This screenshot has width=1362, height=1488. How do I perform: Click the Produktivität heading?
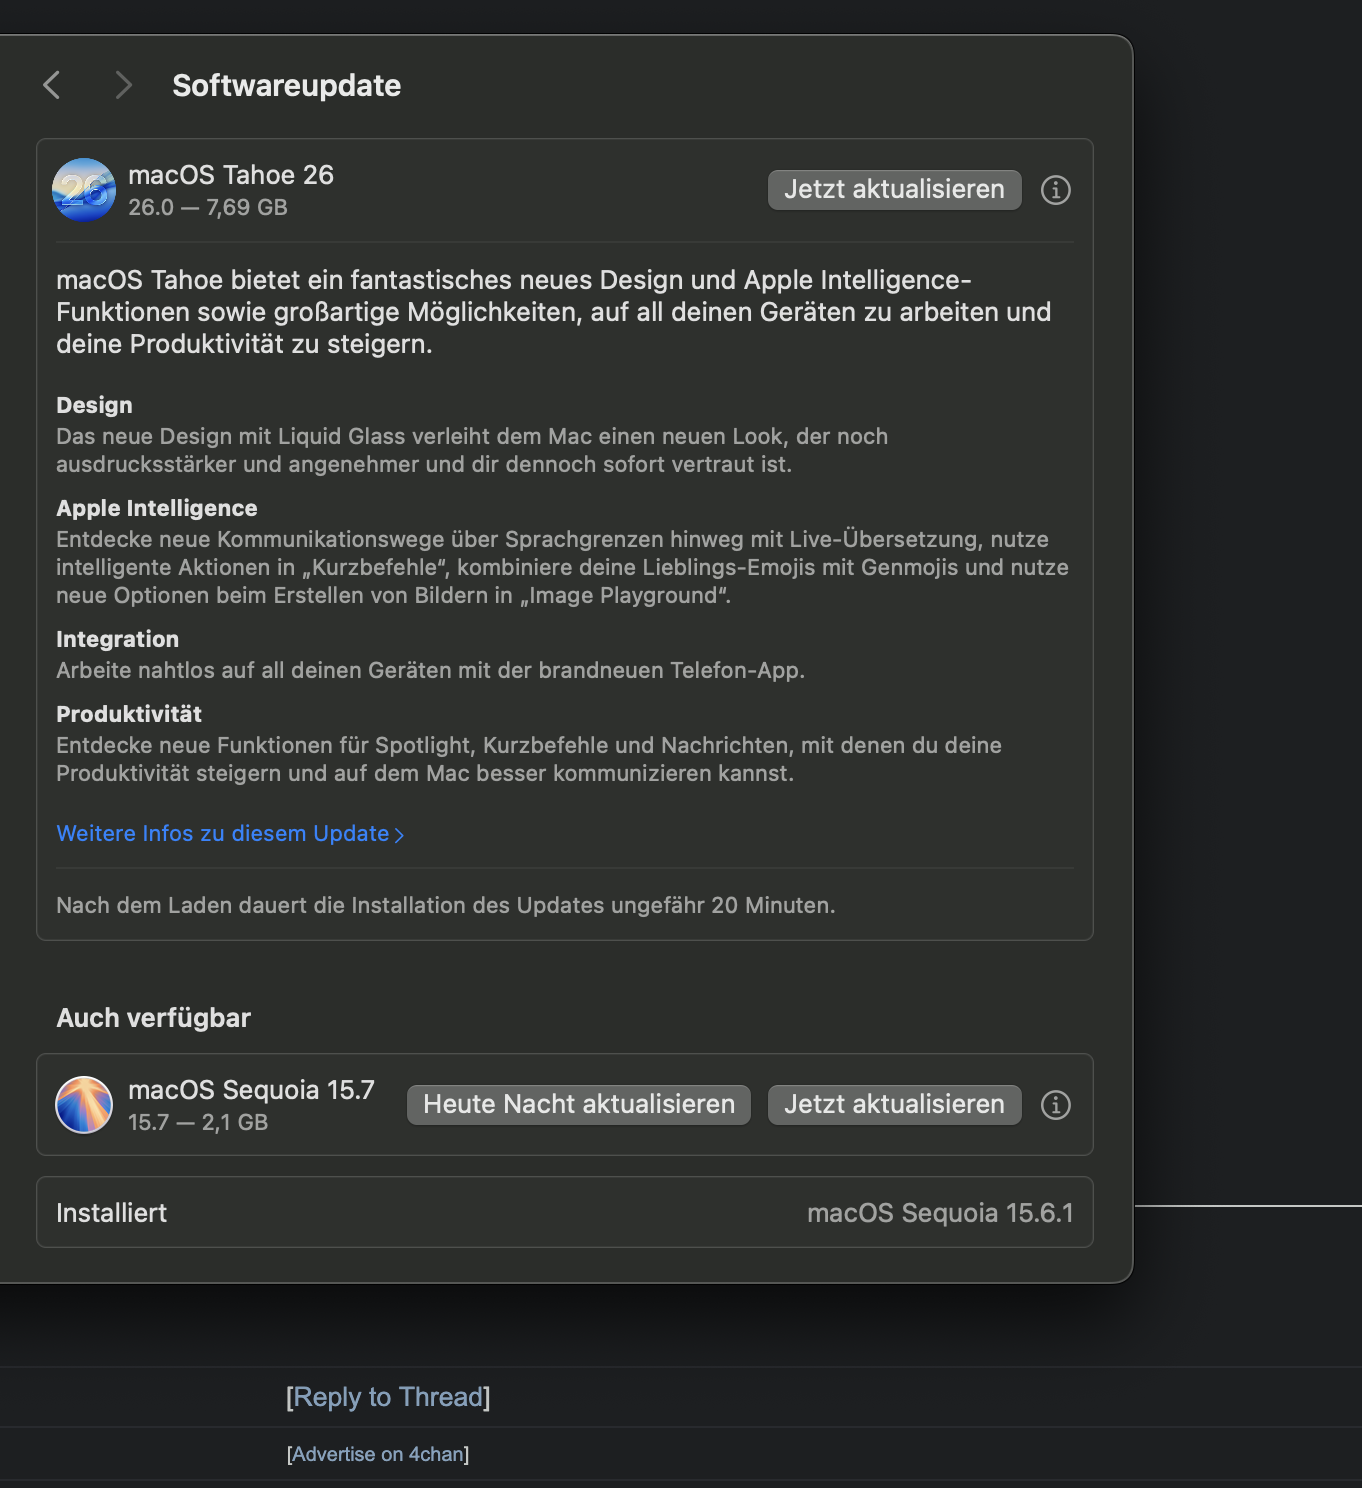click(129, 714)
